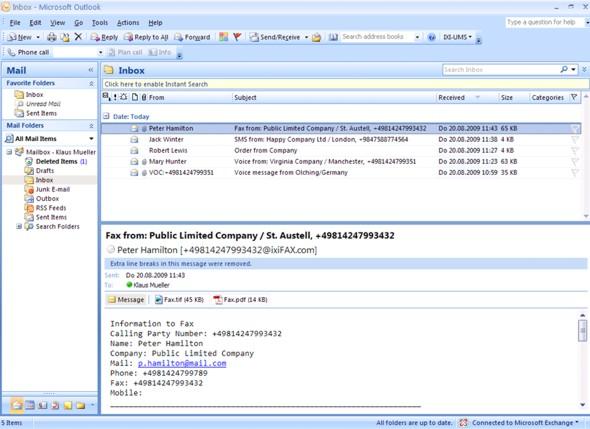Open the Send/Receive dropdown arrow
This screenshot has width=590, height=429.
(x=306, y=37)
